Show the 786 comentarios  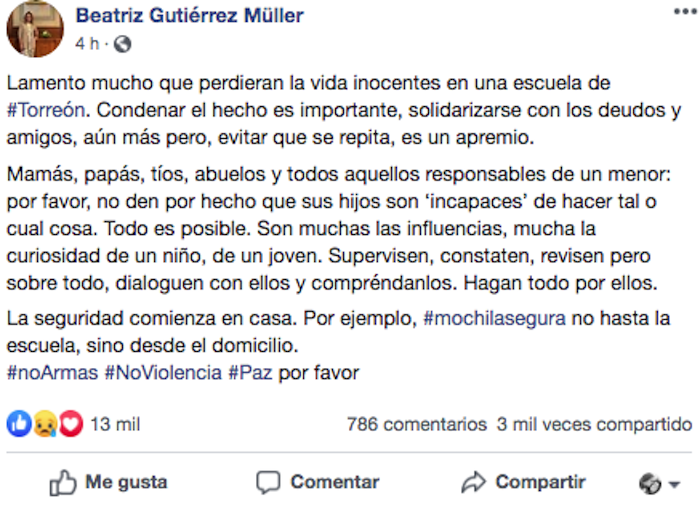point(416,424)
